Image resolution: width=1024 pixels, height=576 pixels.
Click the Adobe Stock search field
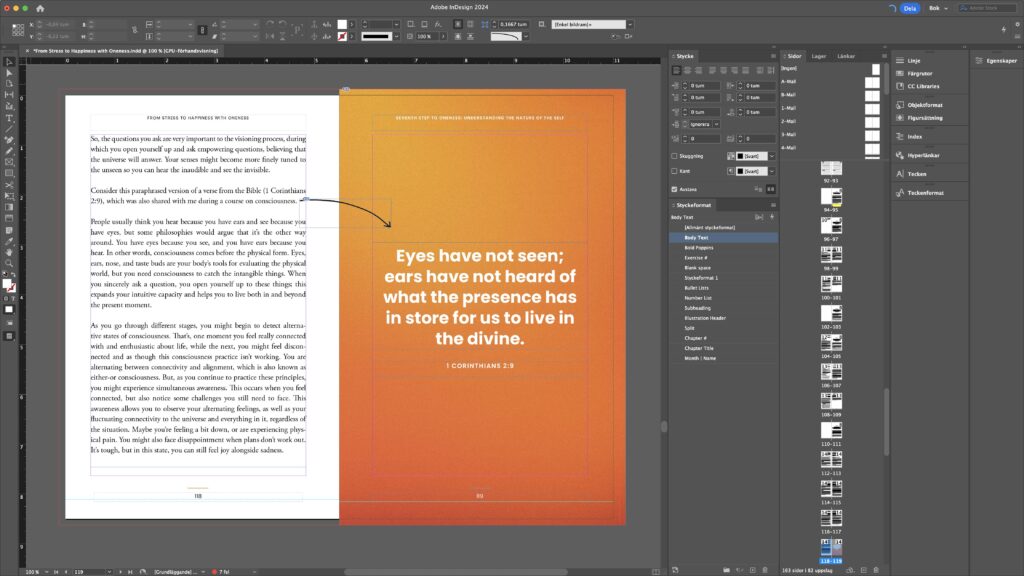click(989, 8)
